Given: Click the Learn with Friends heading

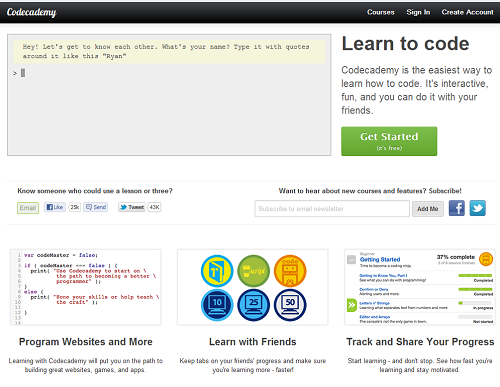Looking at the screenshot, I should (x=253, y=342).
